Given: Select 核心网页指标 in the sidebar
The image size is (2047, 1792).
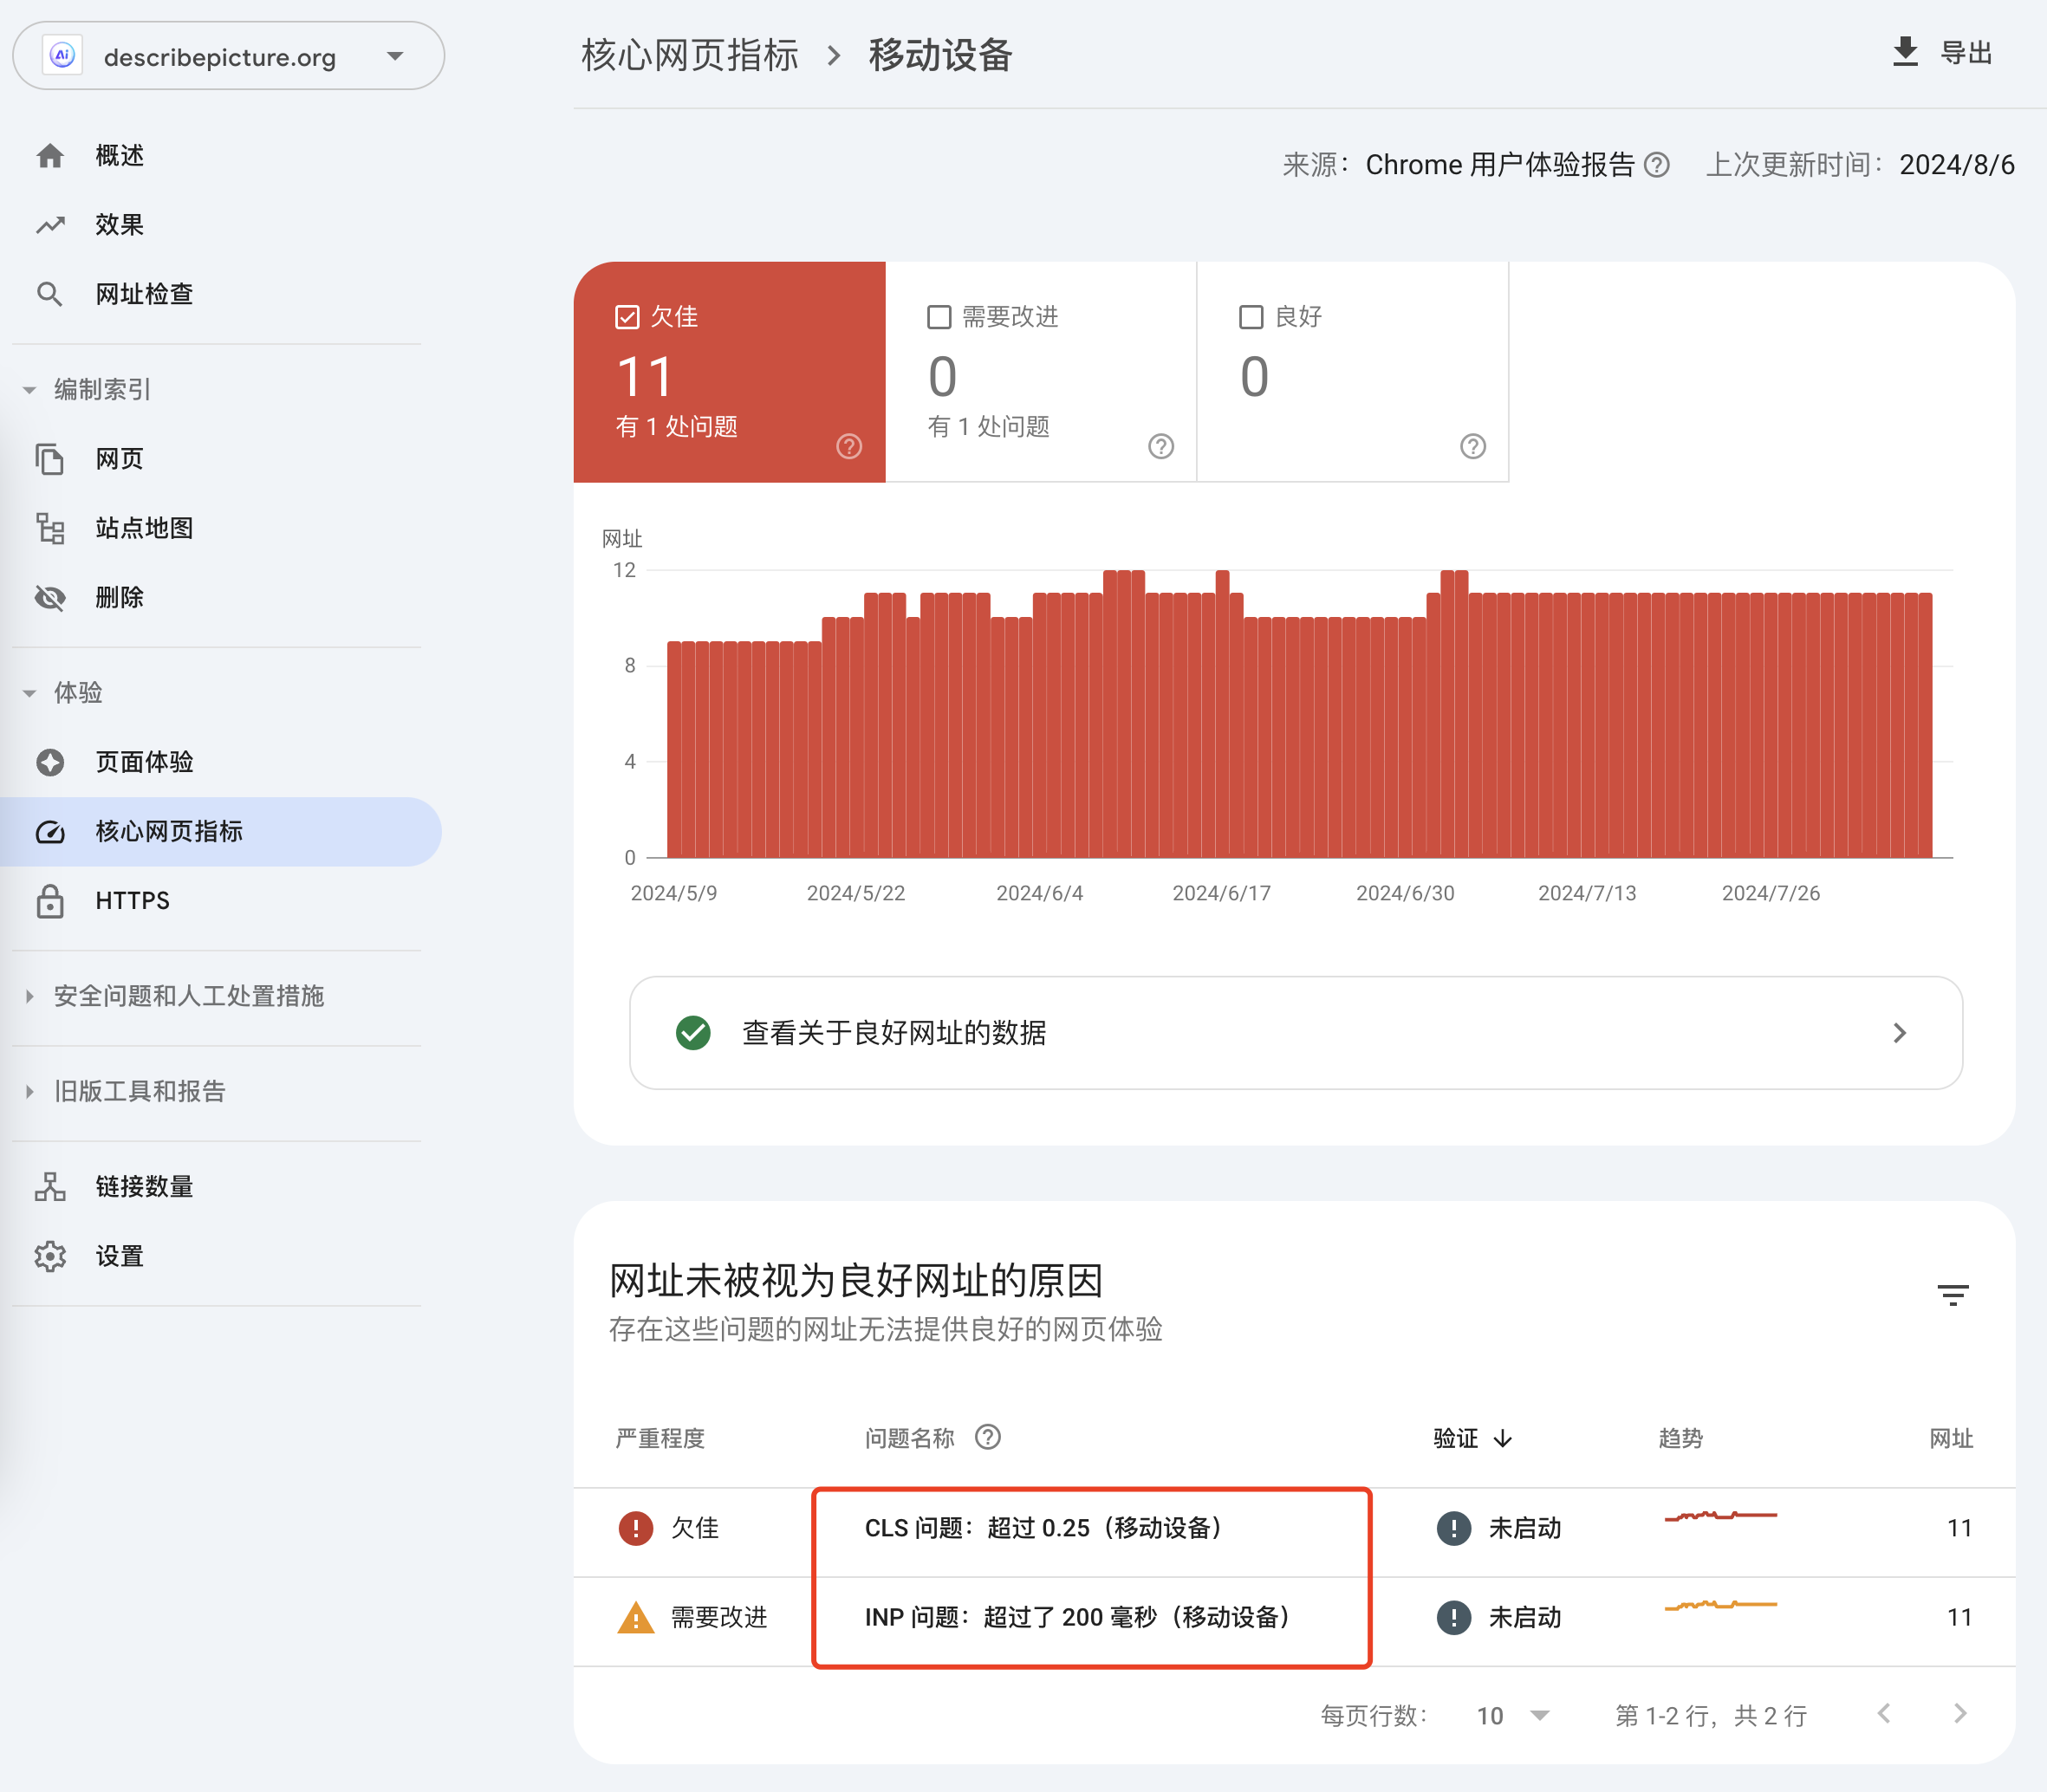Looking at the screenshot, I should (x=220, y=832).
